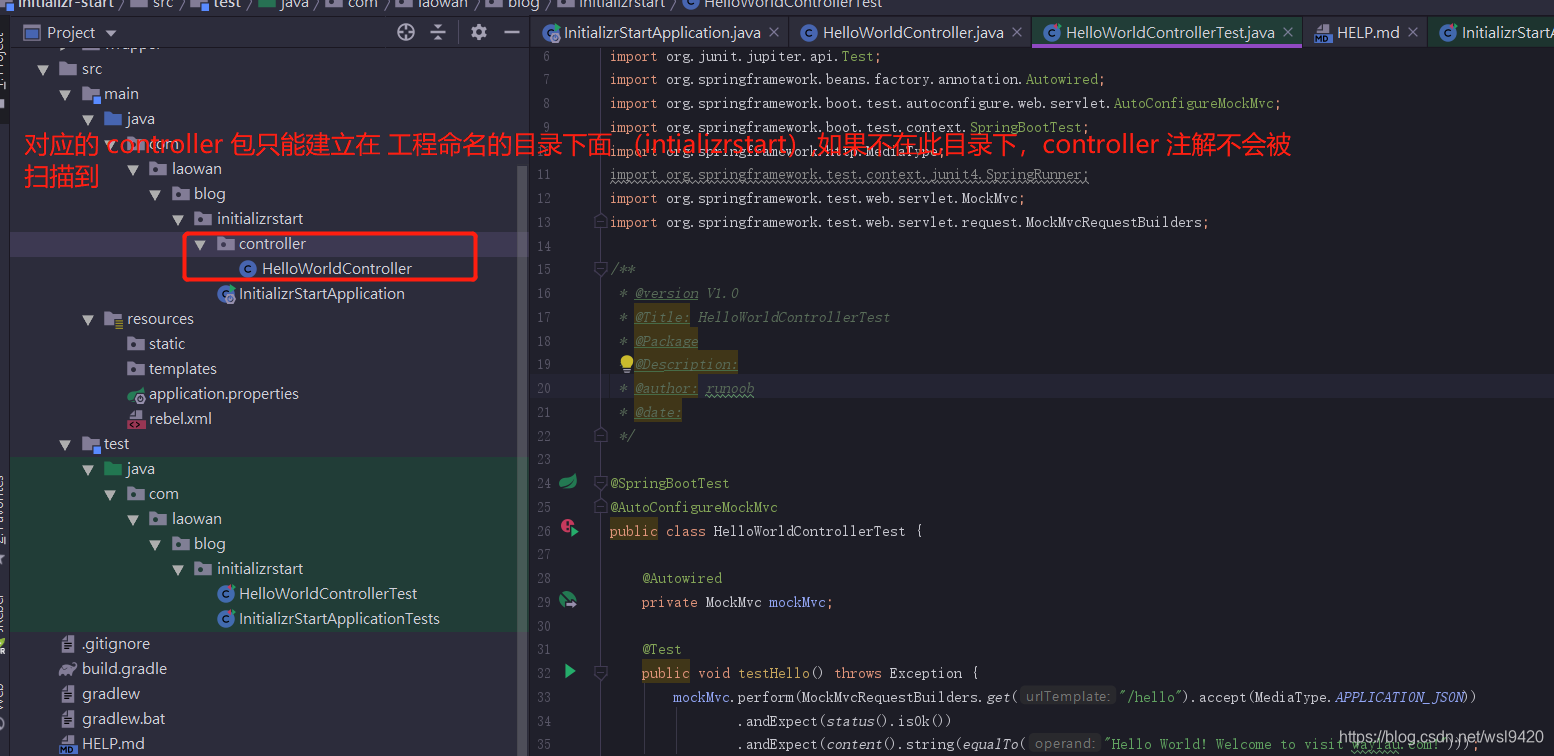Viewport: 1554px width, 756px height.
Task: Click the HelloWorldController class icon in the tree
Action: coord(249,268)
